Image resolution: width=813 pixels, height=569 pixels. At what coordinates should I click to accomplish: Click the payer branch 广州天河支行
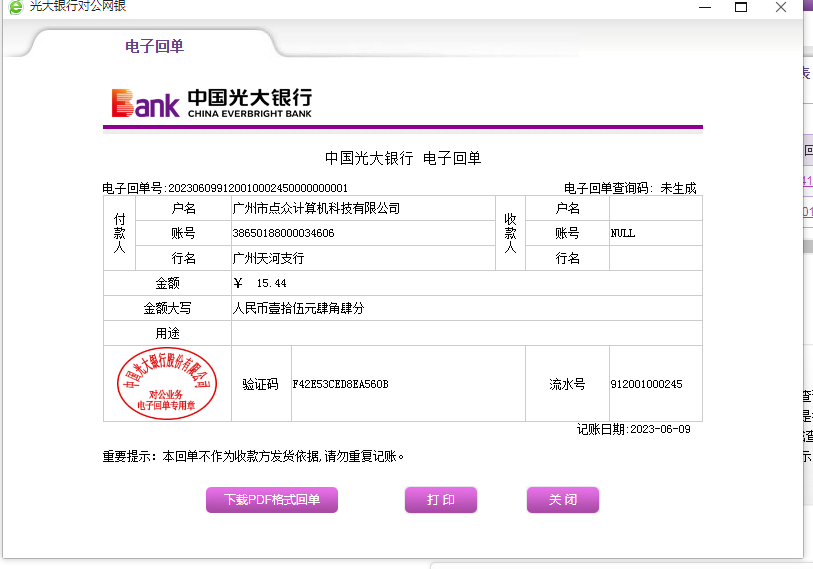pyautogui.click(x=268, y=258)
